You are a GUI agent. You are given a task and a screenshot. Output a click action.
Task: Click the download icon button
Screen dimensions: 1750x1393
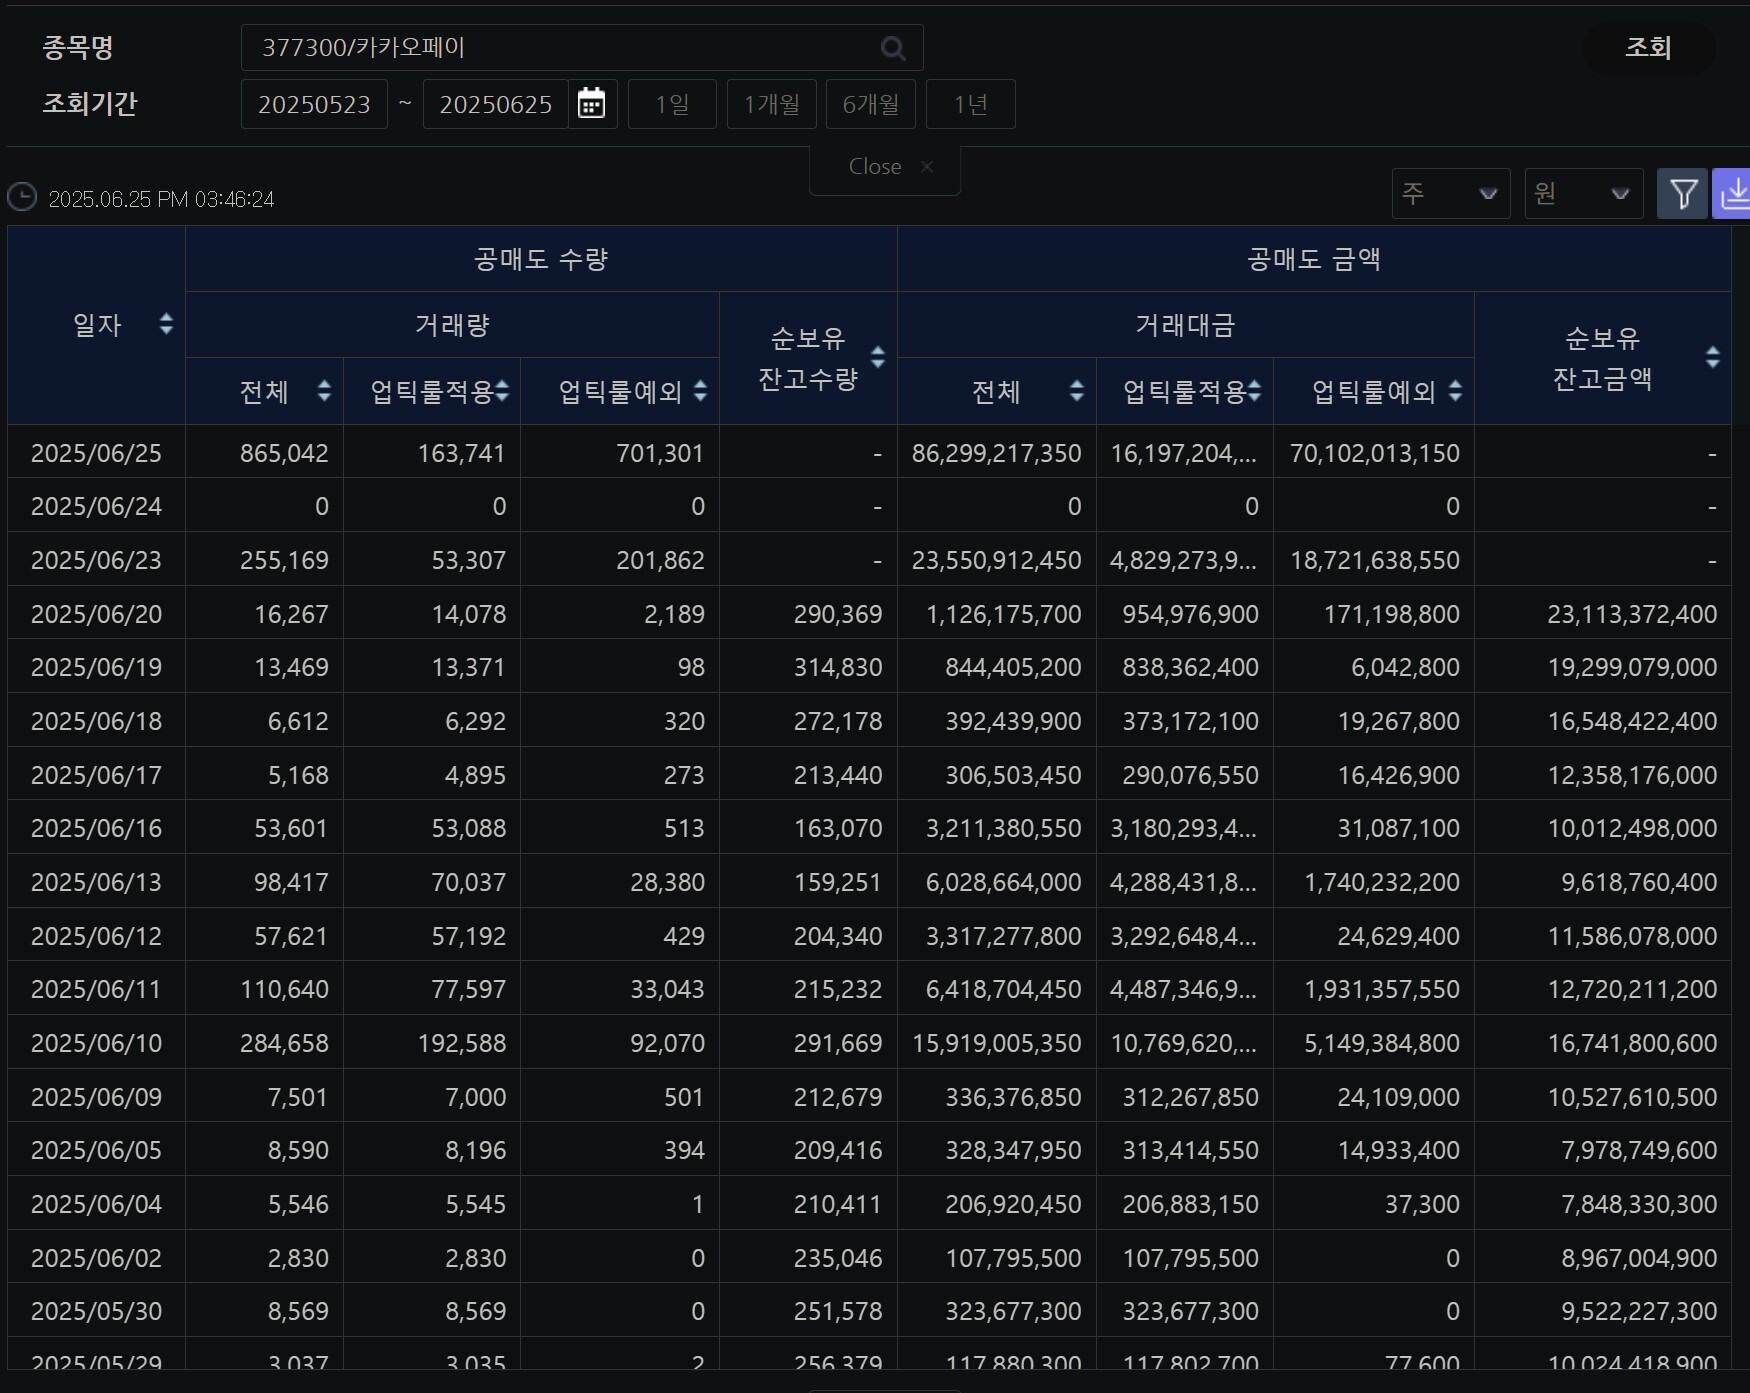coord(1735,193)
